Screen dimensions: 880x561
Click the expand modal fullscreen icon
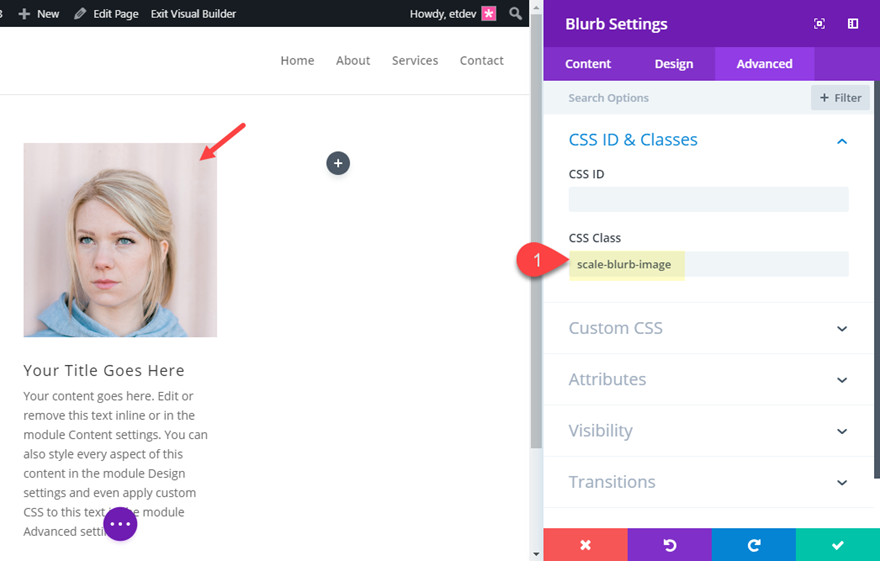(820, 24)
